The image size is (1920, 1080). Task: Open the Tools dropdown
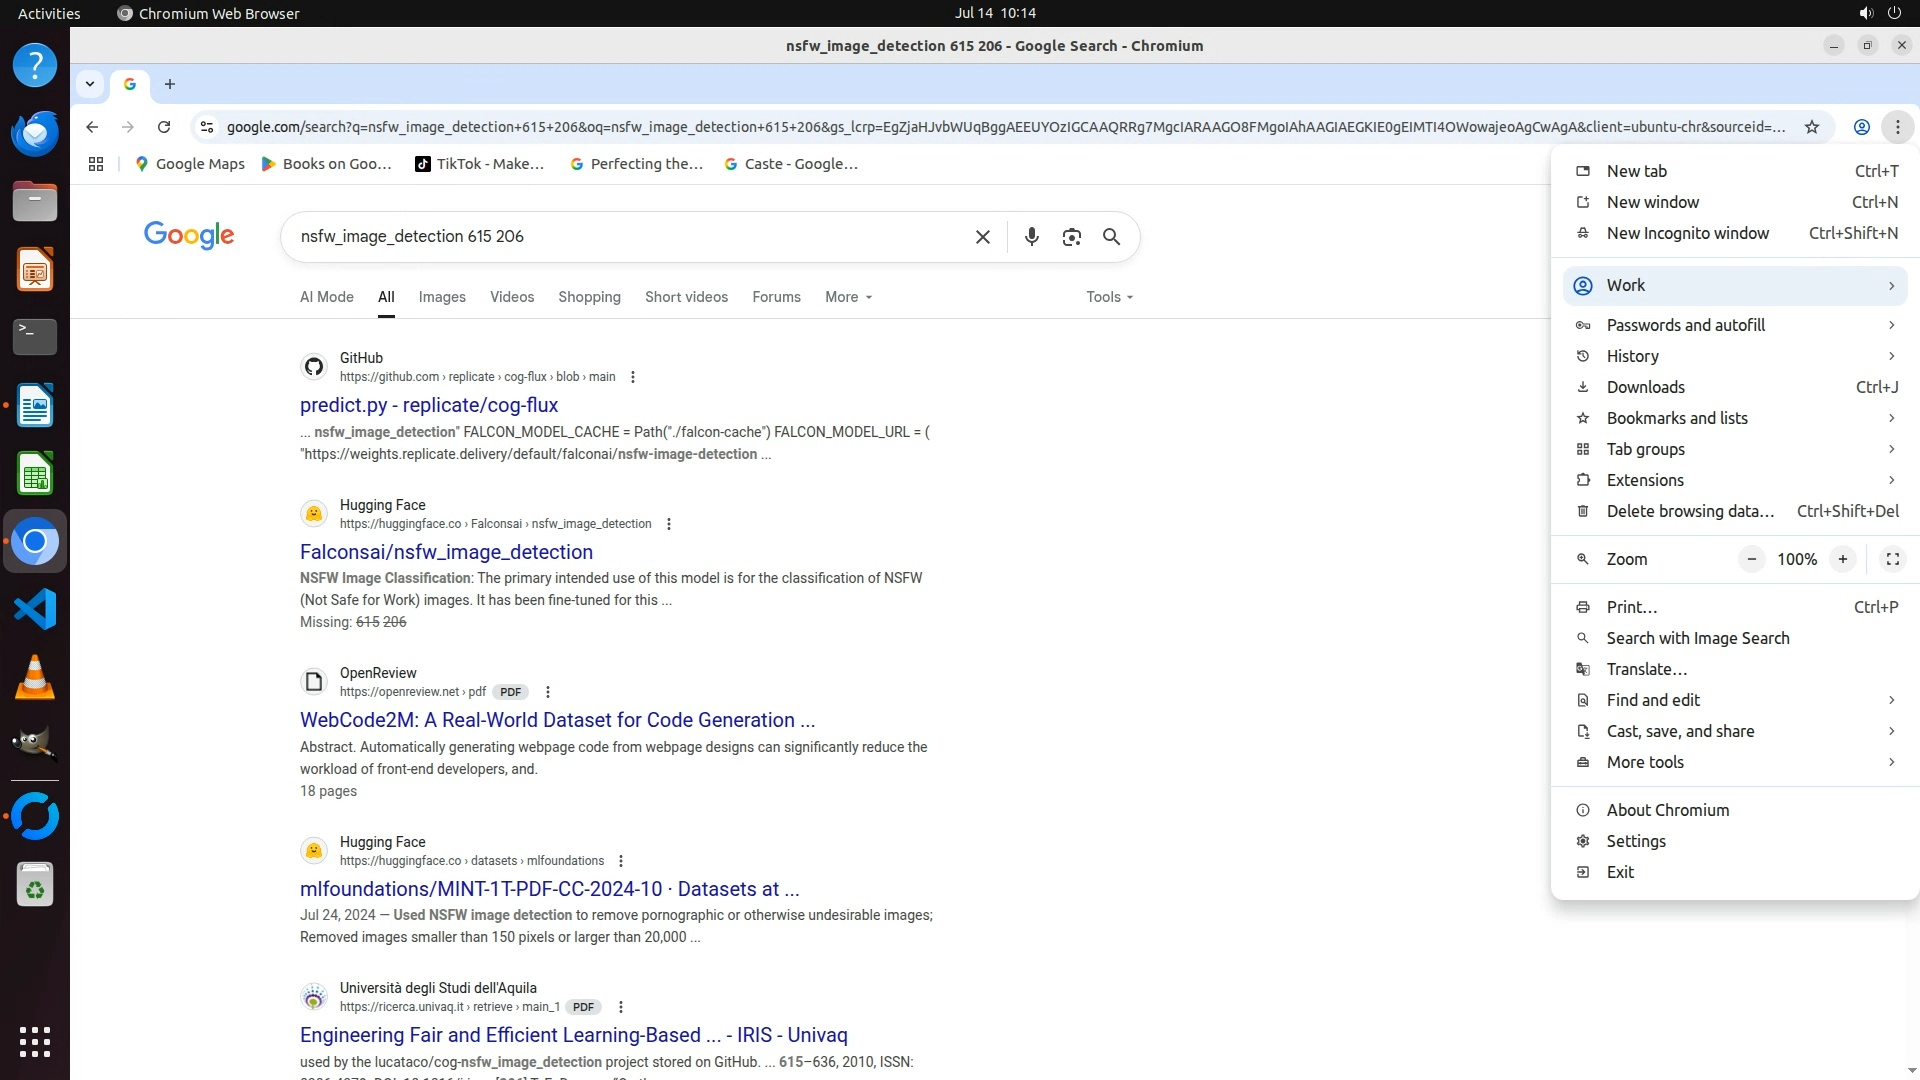point(1109,297)
